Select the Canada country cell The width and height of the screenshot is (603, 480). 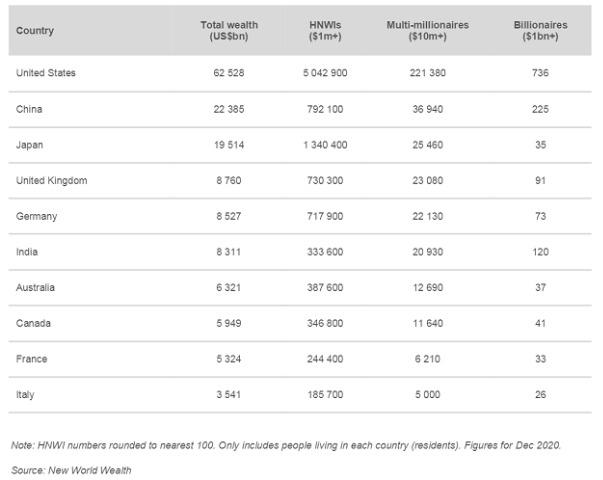(x=33, y=323)
